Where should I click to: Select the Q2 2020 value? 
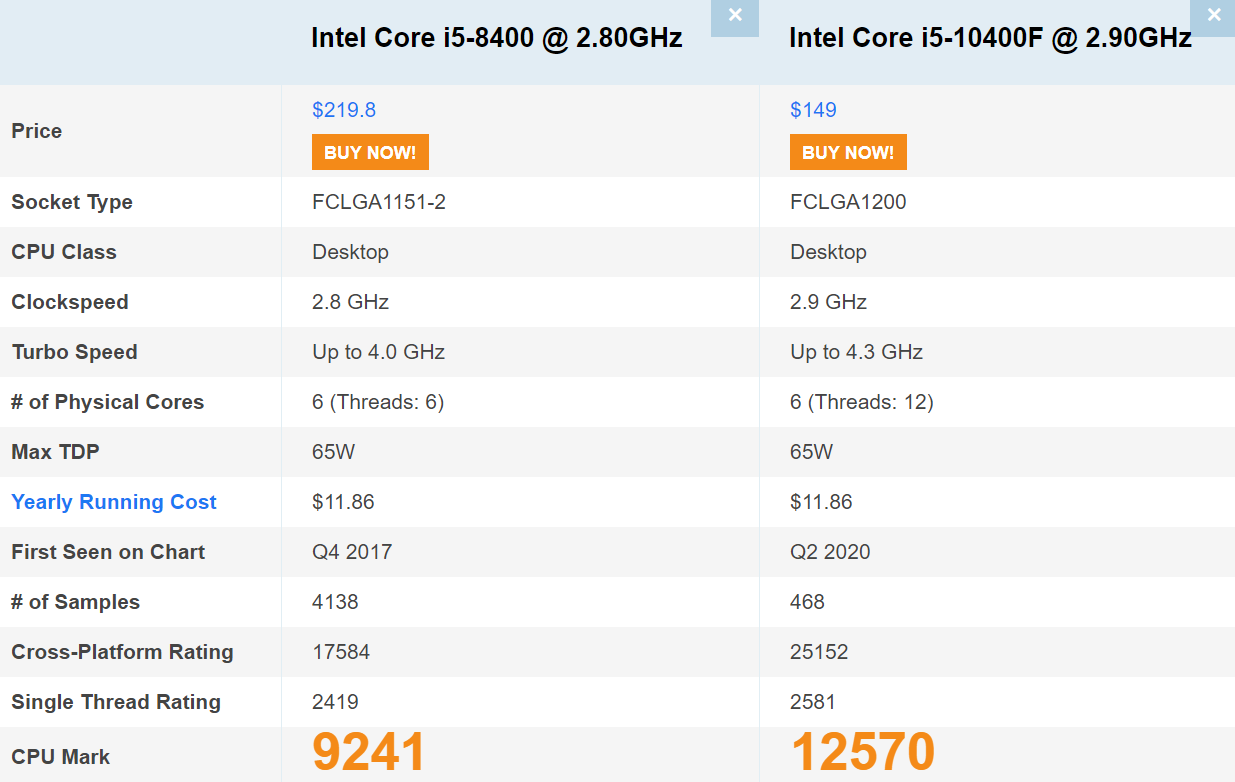(x=830, y=552)
